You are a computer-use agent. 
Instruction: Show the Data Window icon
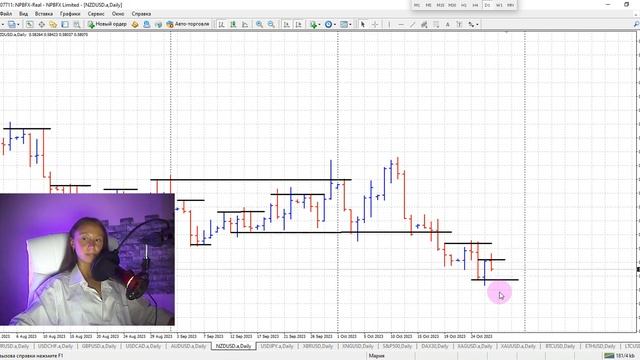[x=41, y=24]
